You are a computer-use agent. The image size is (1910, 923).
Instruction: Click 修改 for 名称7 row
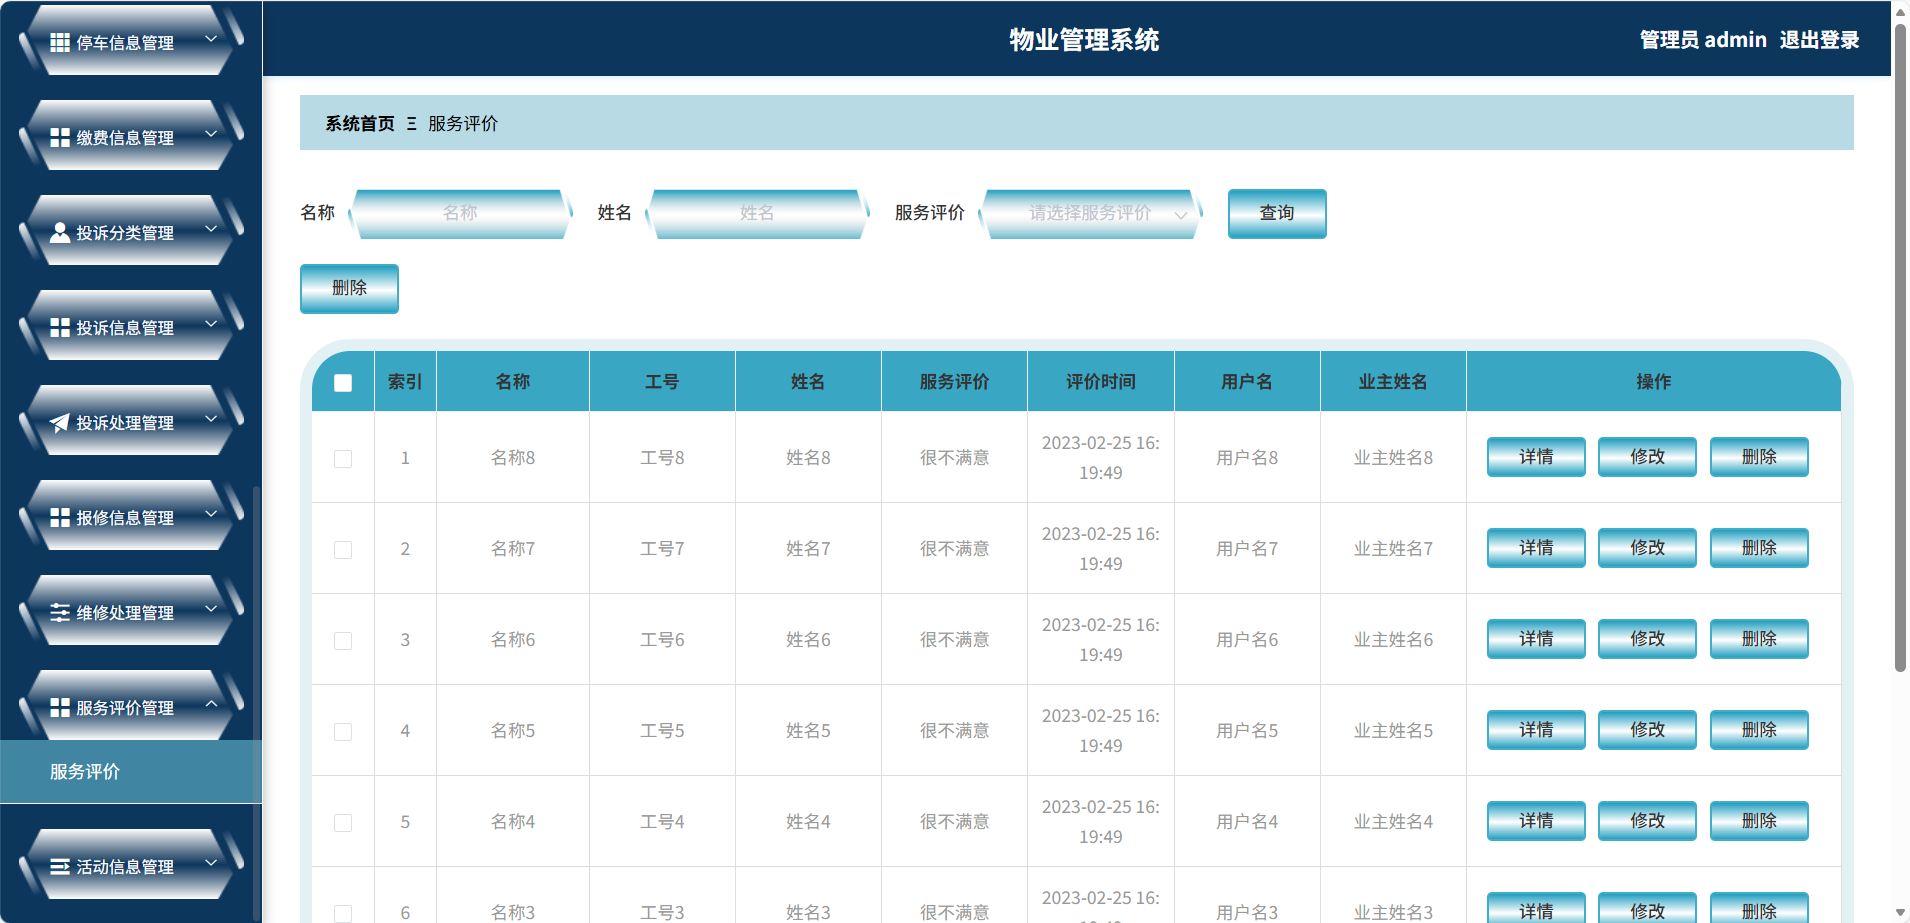1647,548
